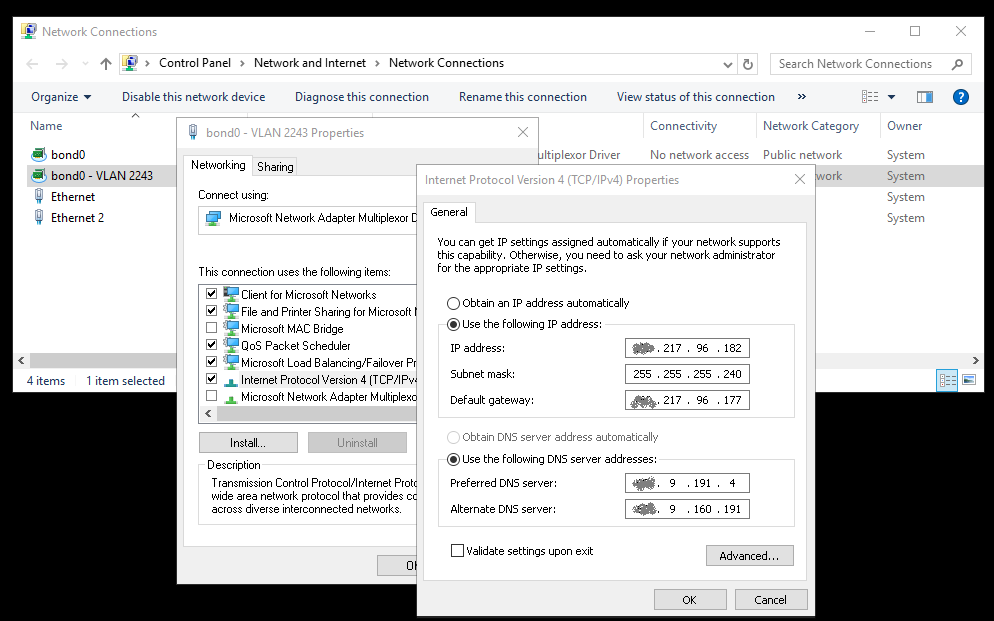Uncheck Microsoft Load Balancing/Failover checkbox
This screenshot has width=994, height=621.
tap(212, 362)
